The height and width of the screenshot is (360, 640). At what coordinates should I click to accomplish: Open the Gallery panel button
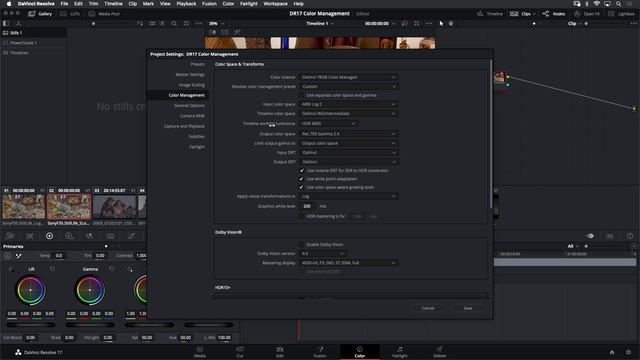click(40, 13)
